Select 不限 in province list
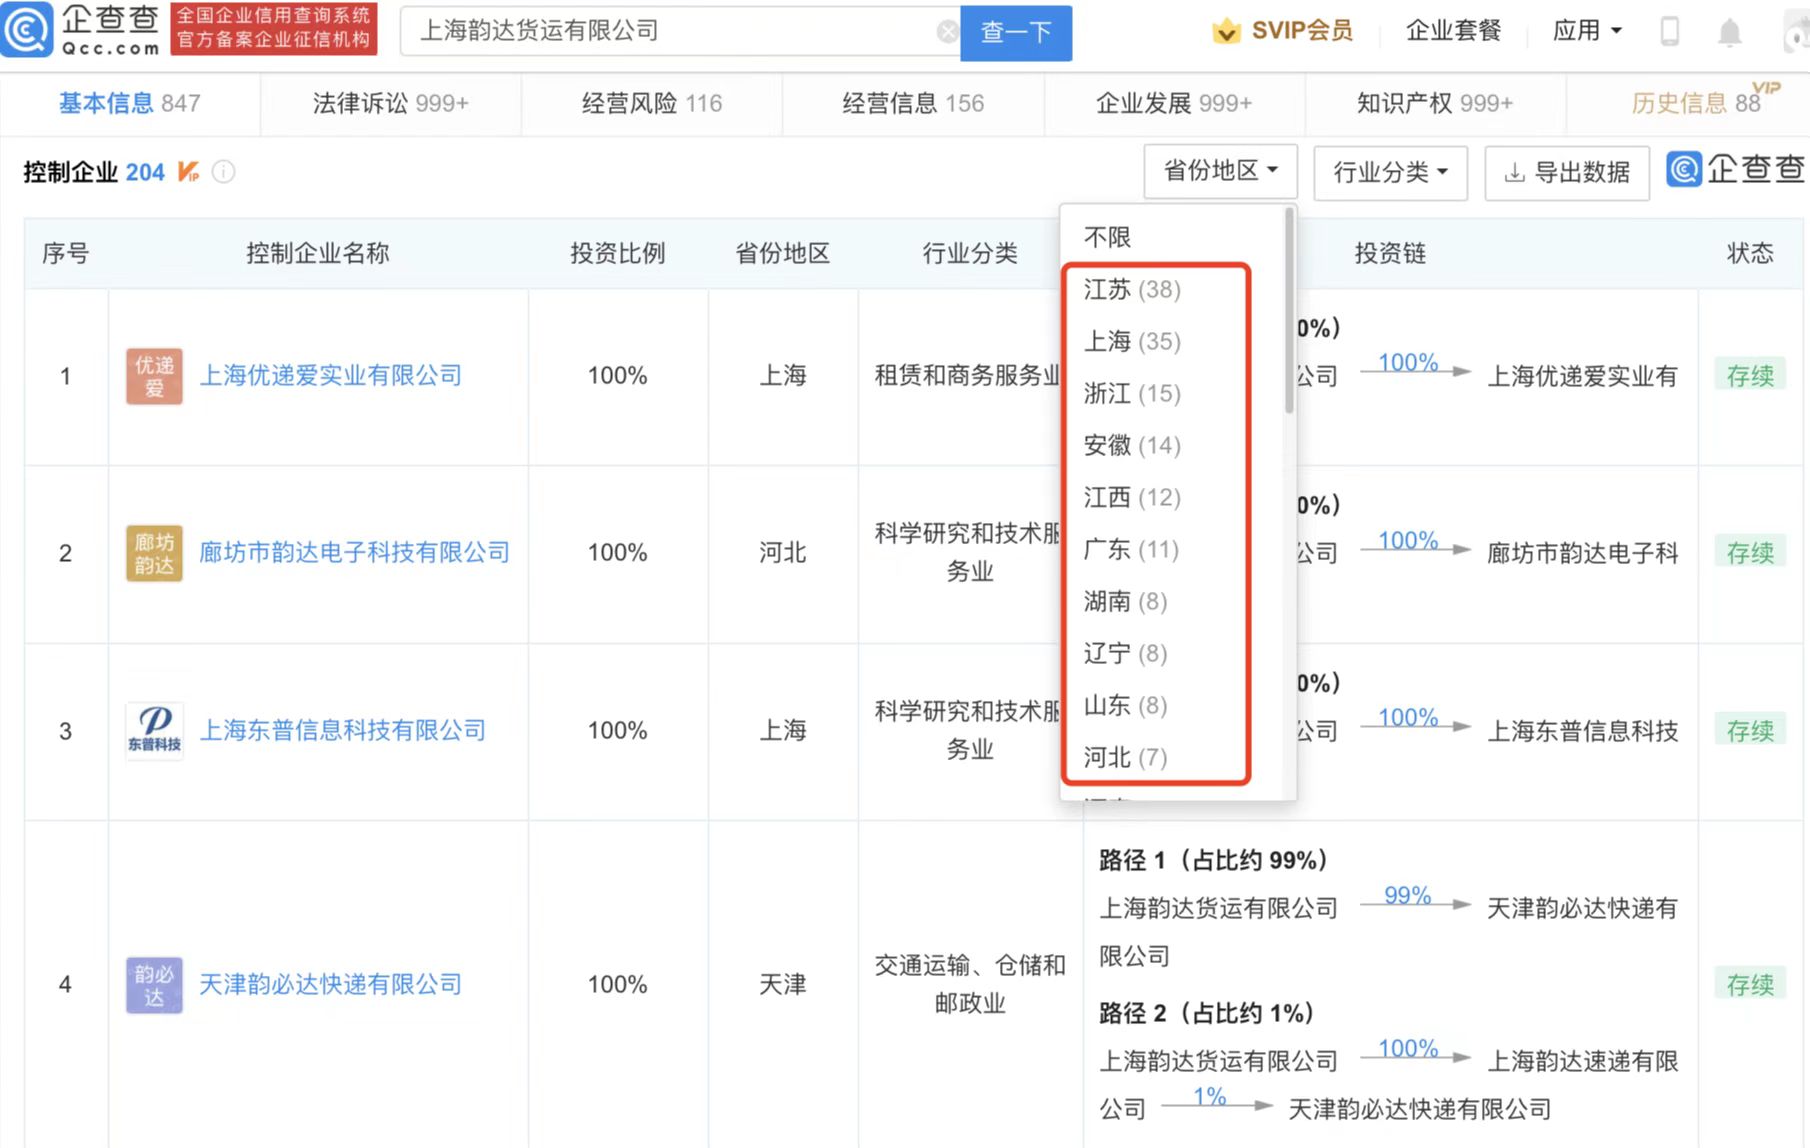This screenshot has width=1810, height=1148. [1107, 237]
